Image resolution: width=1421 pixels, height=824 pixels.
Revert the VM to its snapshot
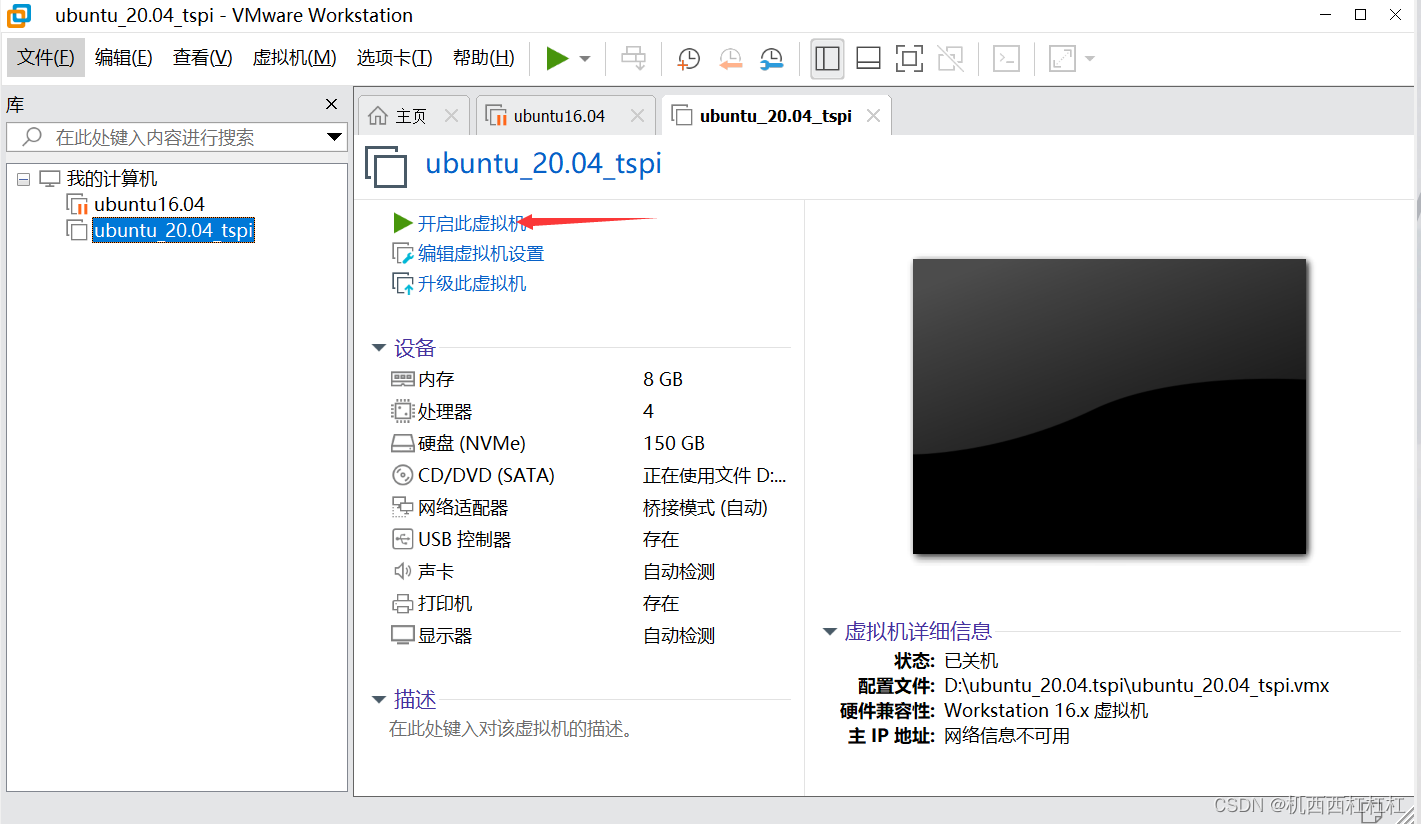point(730,59)
